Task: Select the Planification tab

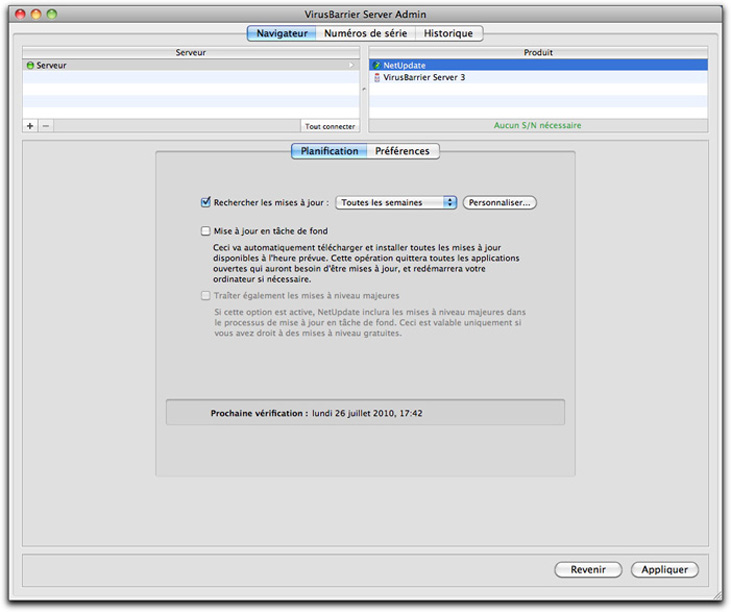Action: [x=329, y=151]
